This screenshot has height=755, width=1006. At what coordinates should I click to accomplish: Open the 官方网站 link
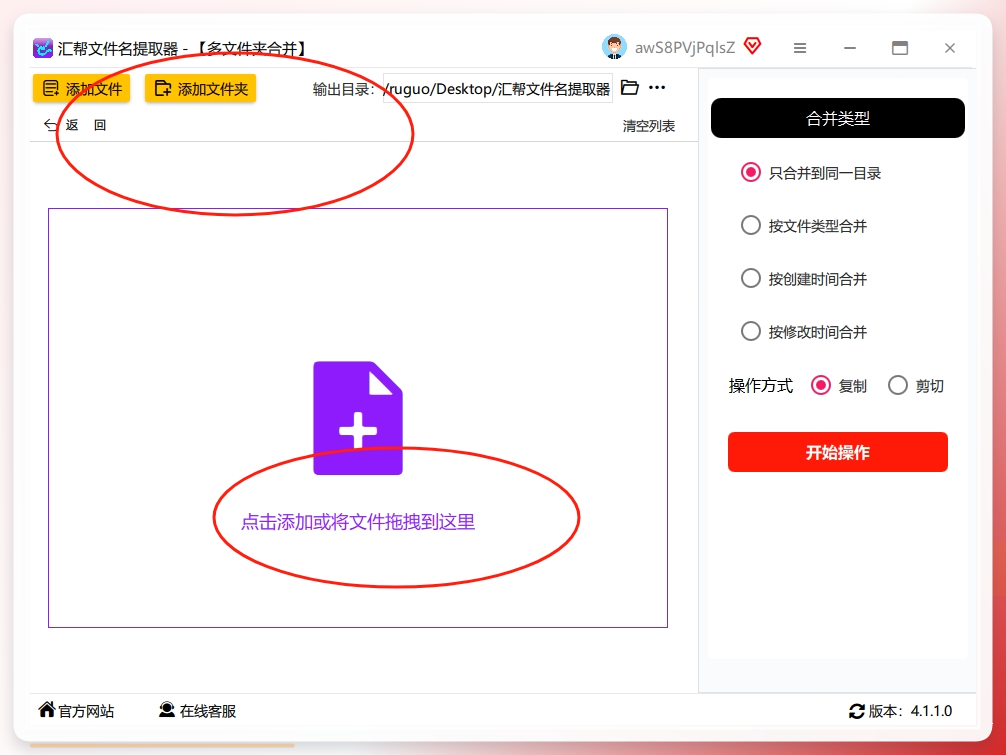coord(76,711)
